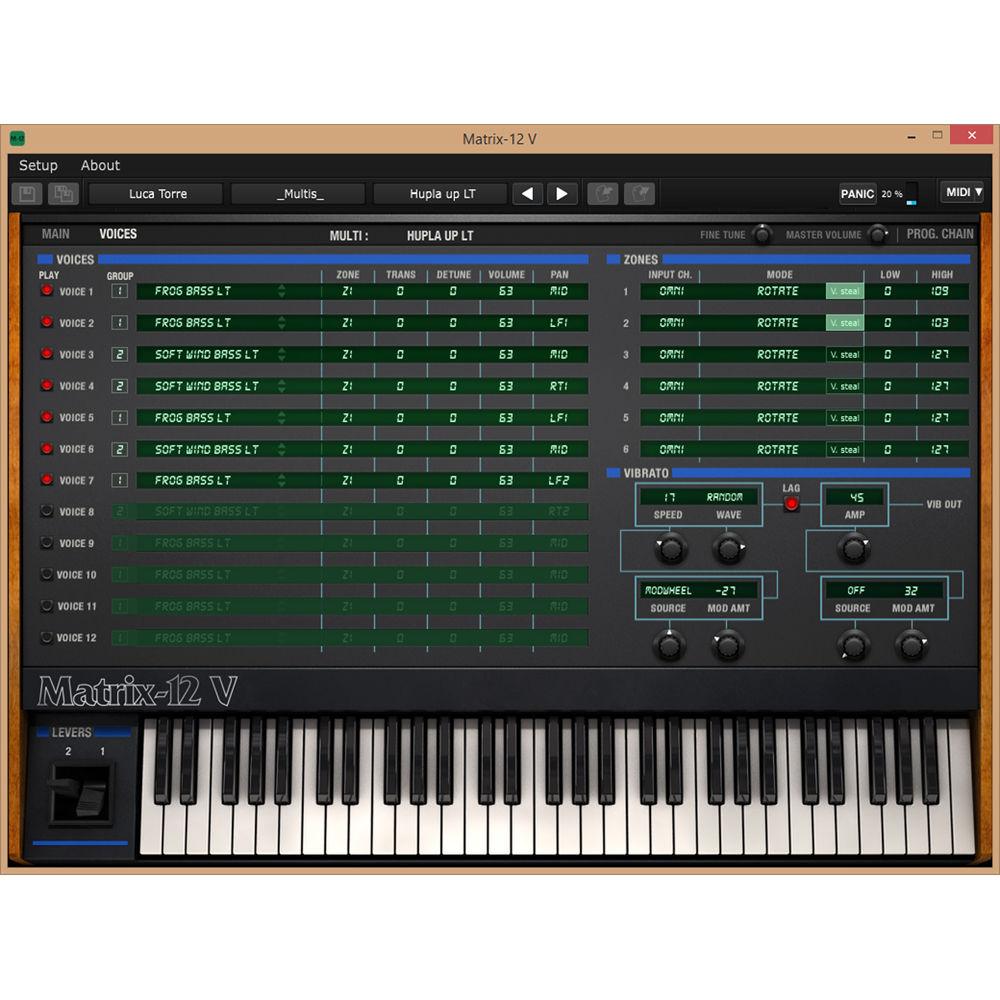Click the PANIC button
1000x1000 pixels.
[857, 196]
